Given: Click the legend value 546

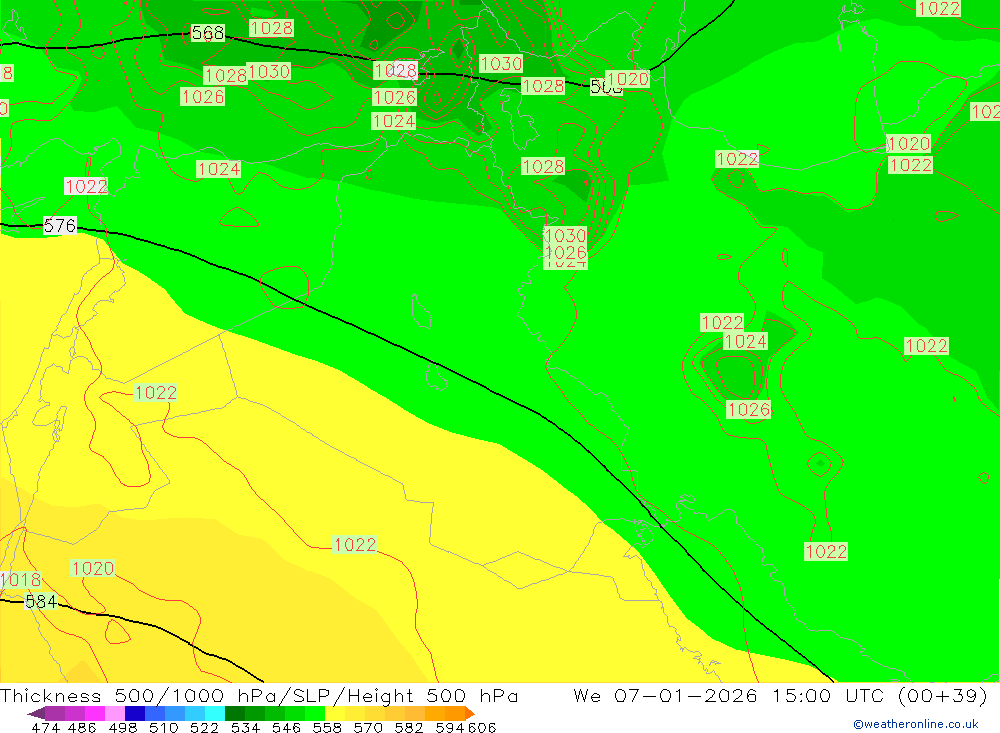Looking at the screenshot, I should (x=286, y=727).
